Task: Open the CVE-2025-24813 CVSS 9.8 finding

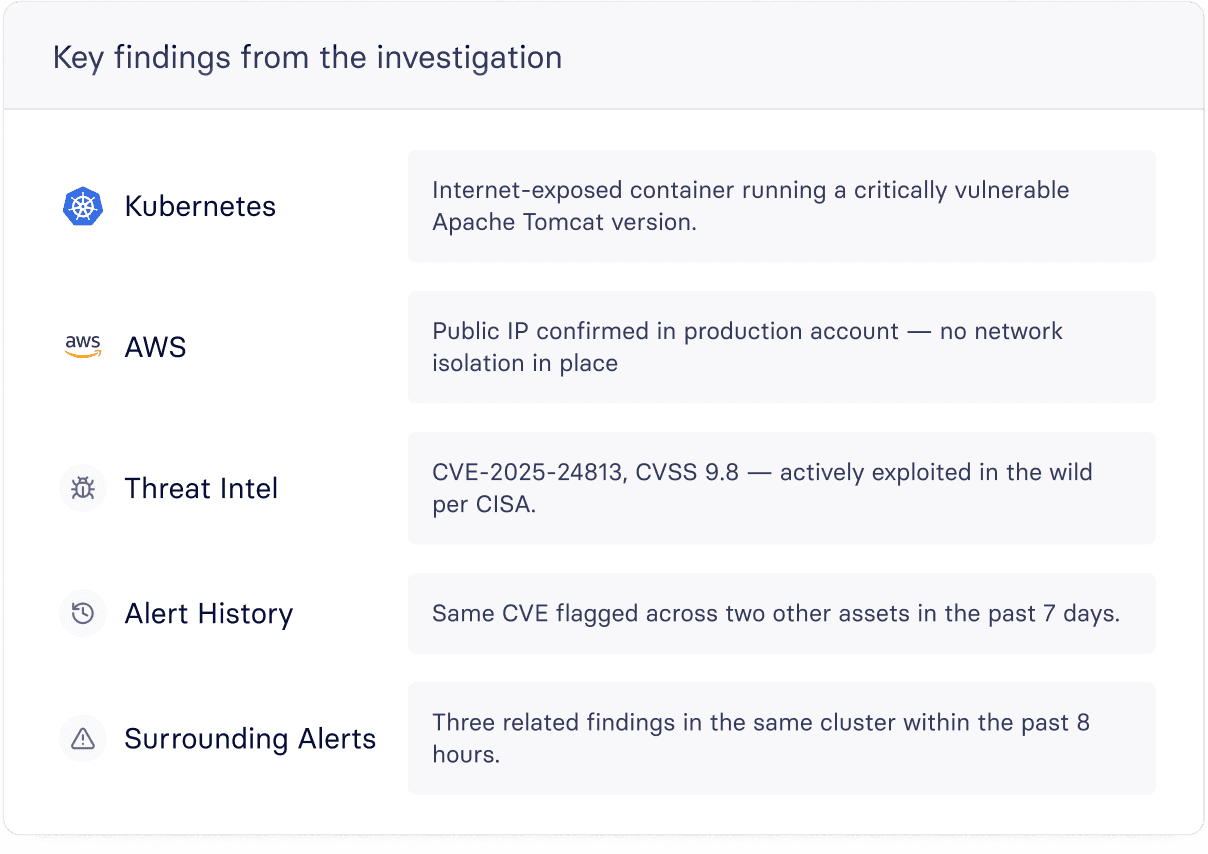Action: 781,488
